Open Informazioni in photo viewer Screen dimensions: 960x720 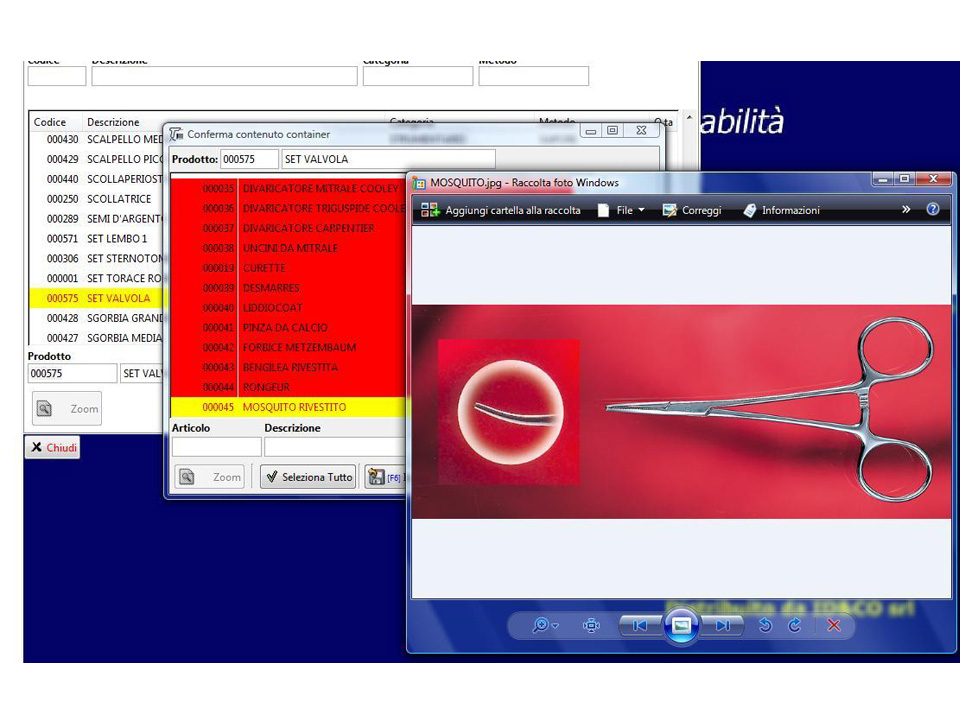781,210
